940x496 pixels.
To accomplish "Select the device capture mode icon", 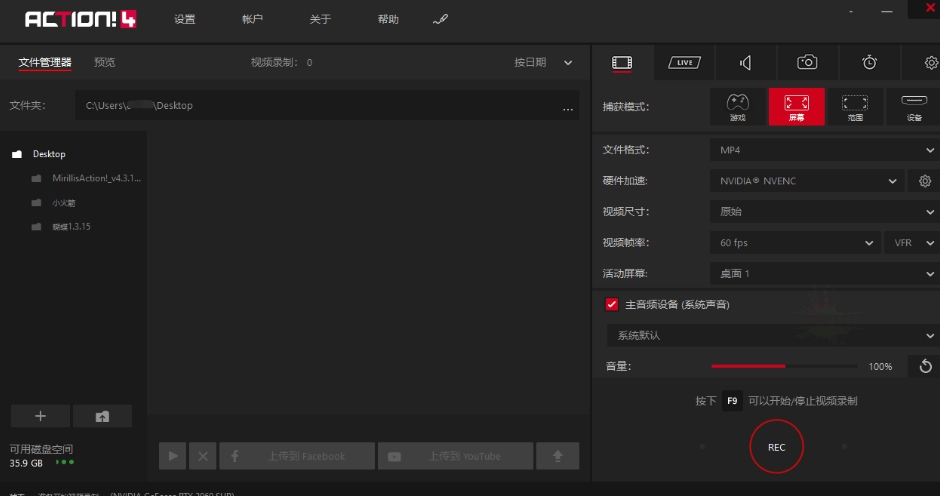I will click(913, 106).
